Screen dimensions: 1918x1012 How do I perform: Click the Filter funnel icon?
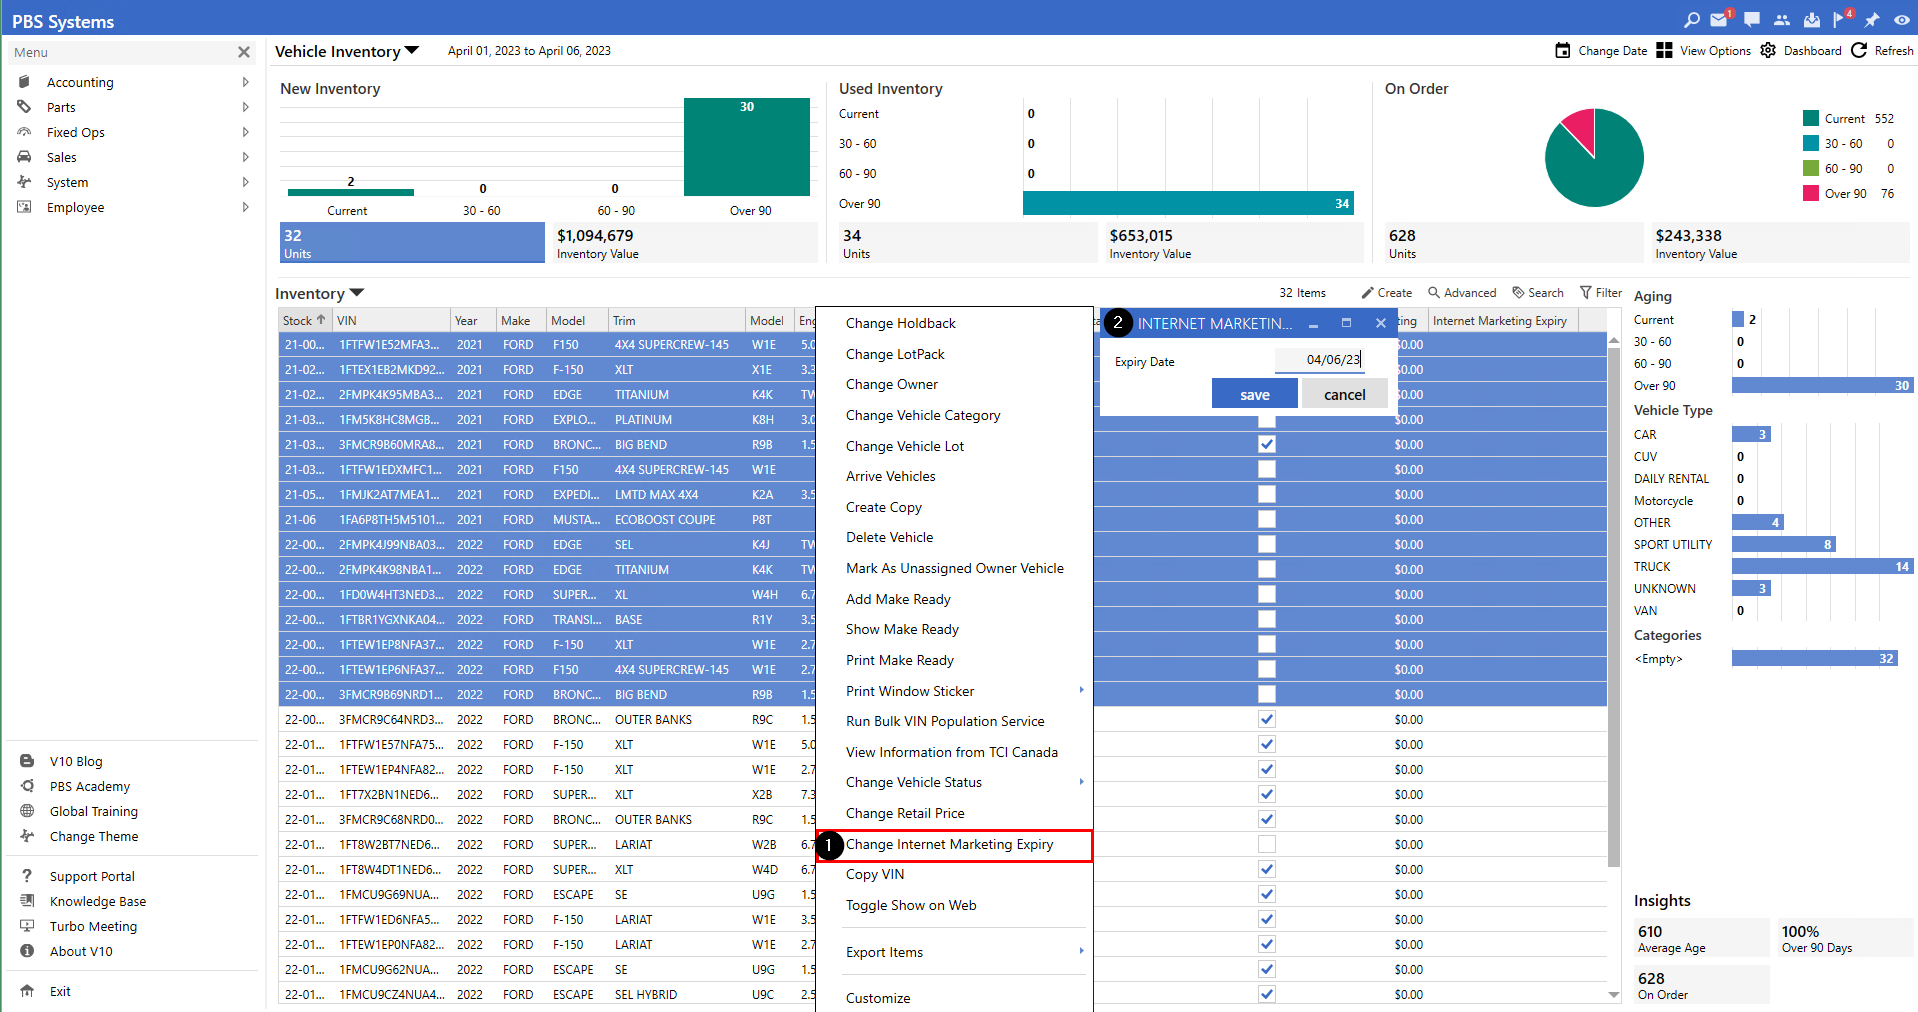point(1586,292)
